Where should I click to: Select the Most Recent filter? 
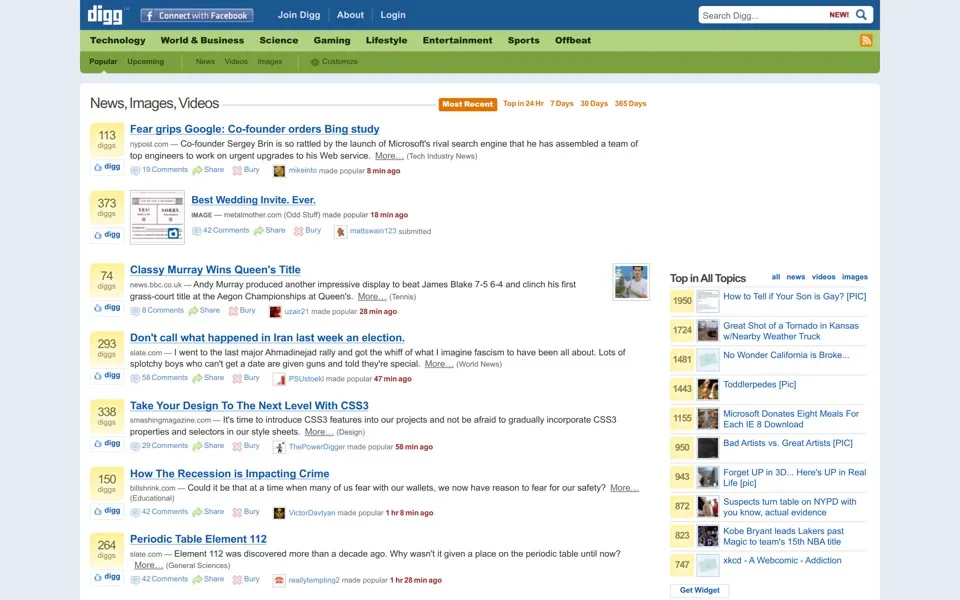468,104
